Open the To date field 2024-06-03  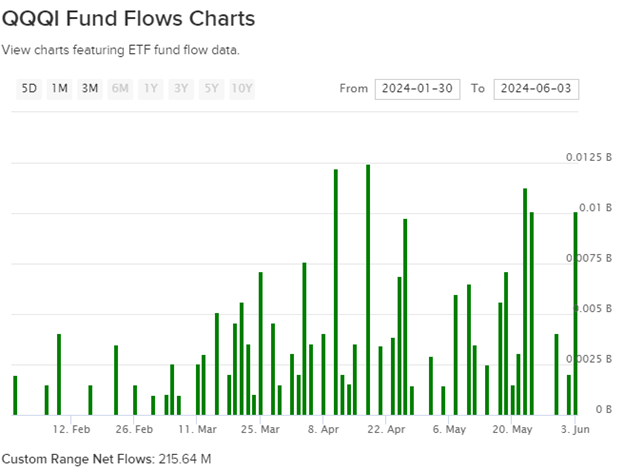[535, 89]
